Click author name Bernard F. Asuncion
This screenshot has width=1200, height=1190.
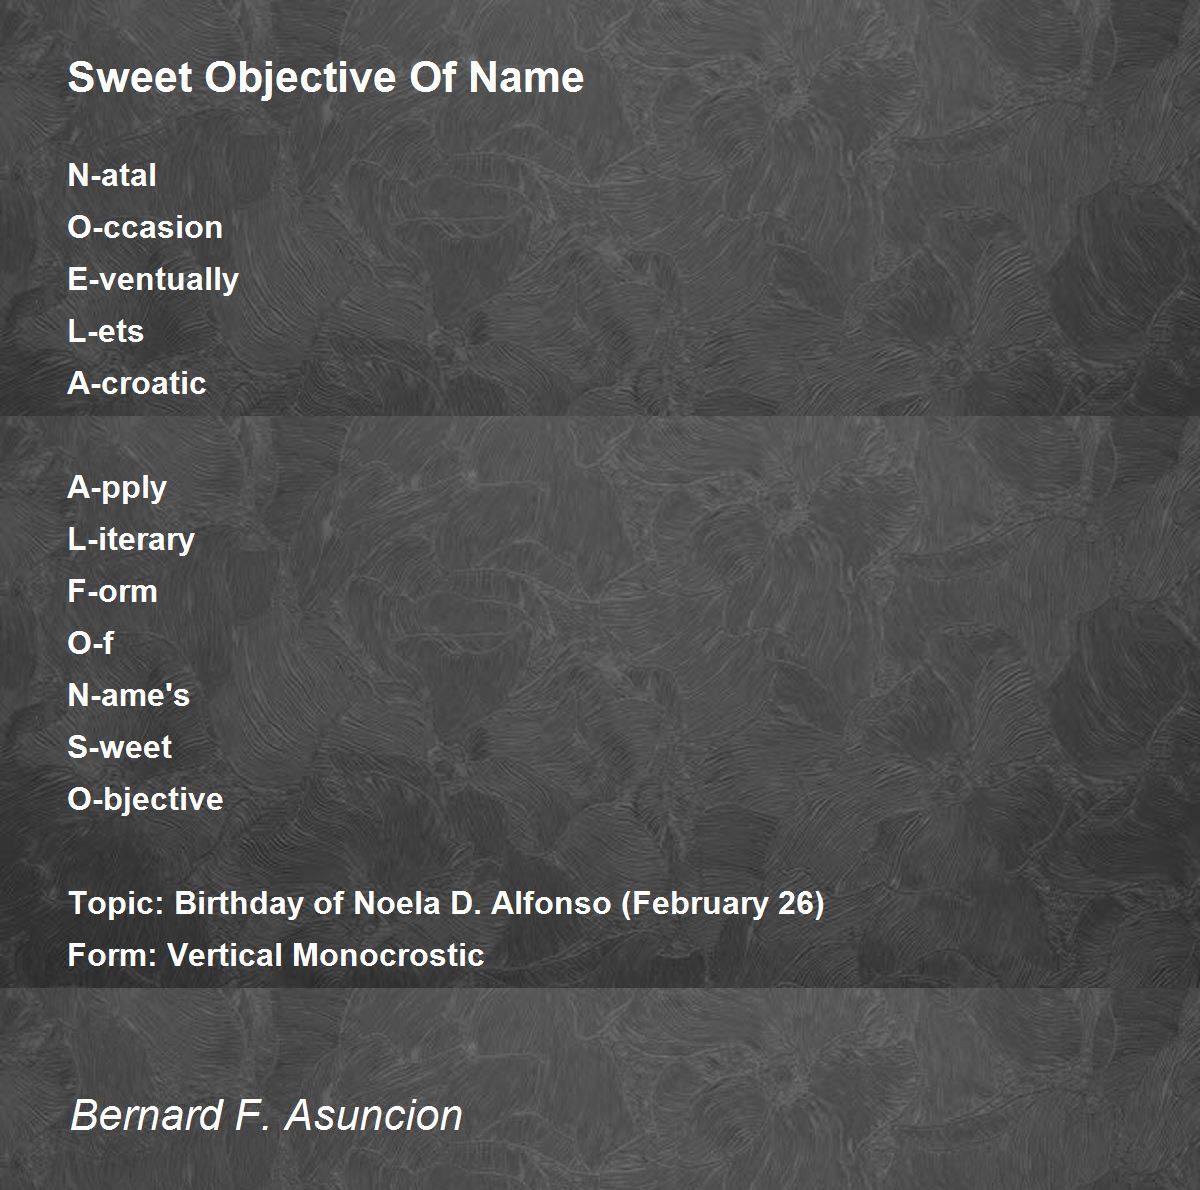click(x=267, y=1115)
